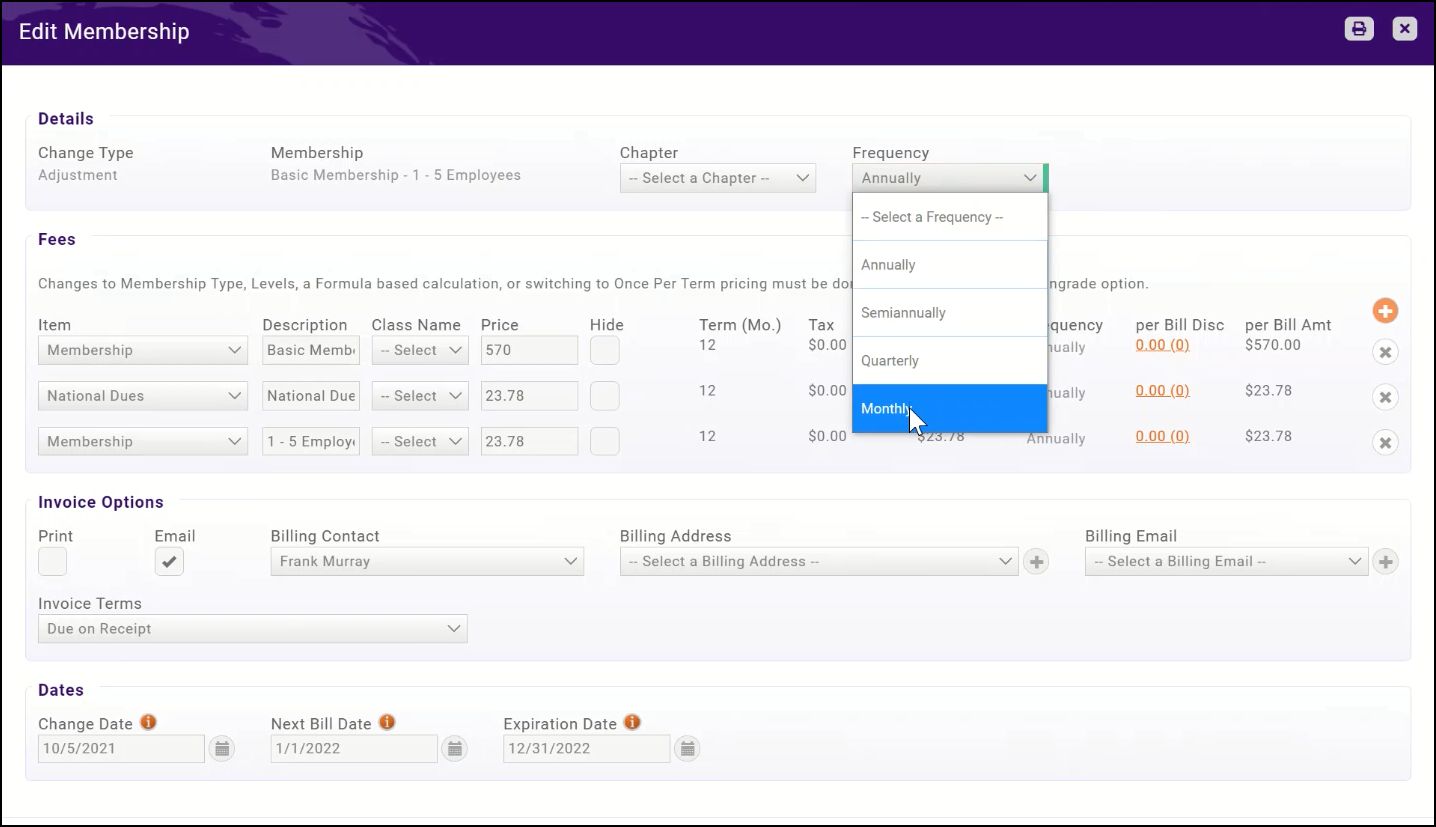Add a new fee line using the orange plus icon
Viewport: 1436px width, 827px height.
point(1385,311)
